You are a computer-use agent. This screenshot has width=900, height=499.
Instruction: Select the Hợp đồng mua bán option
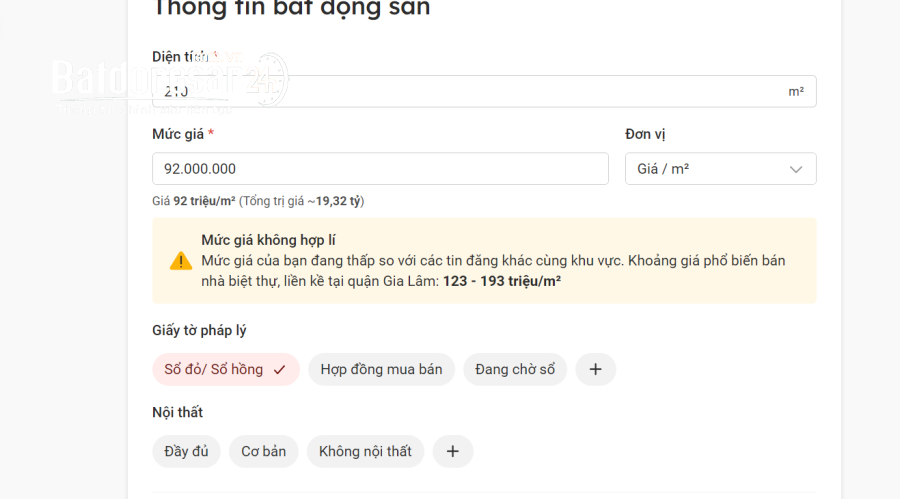381,369
